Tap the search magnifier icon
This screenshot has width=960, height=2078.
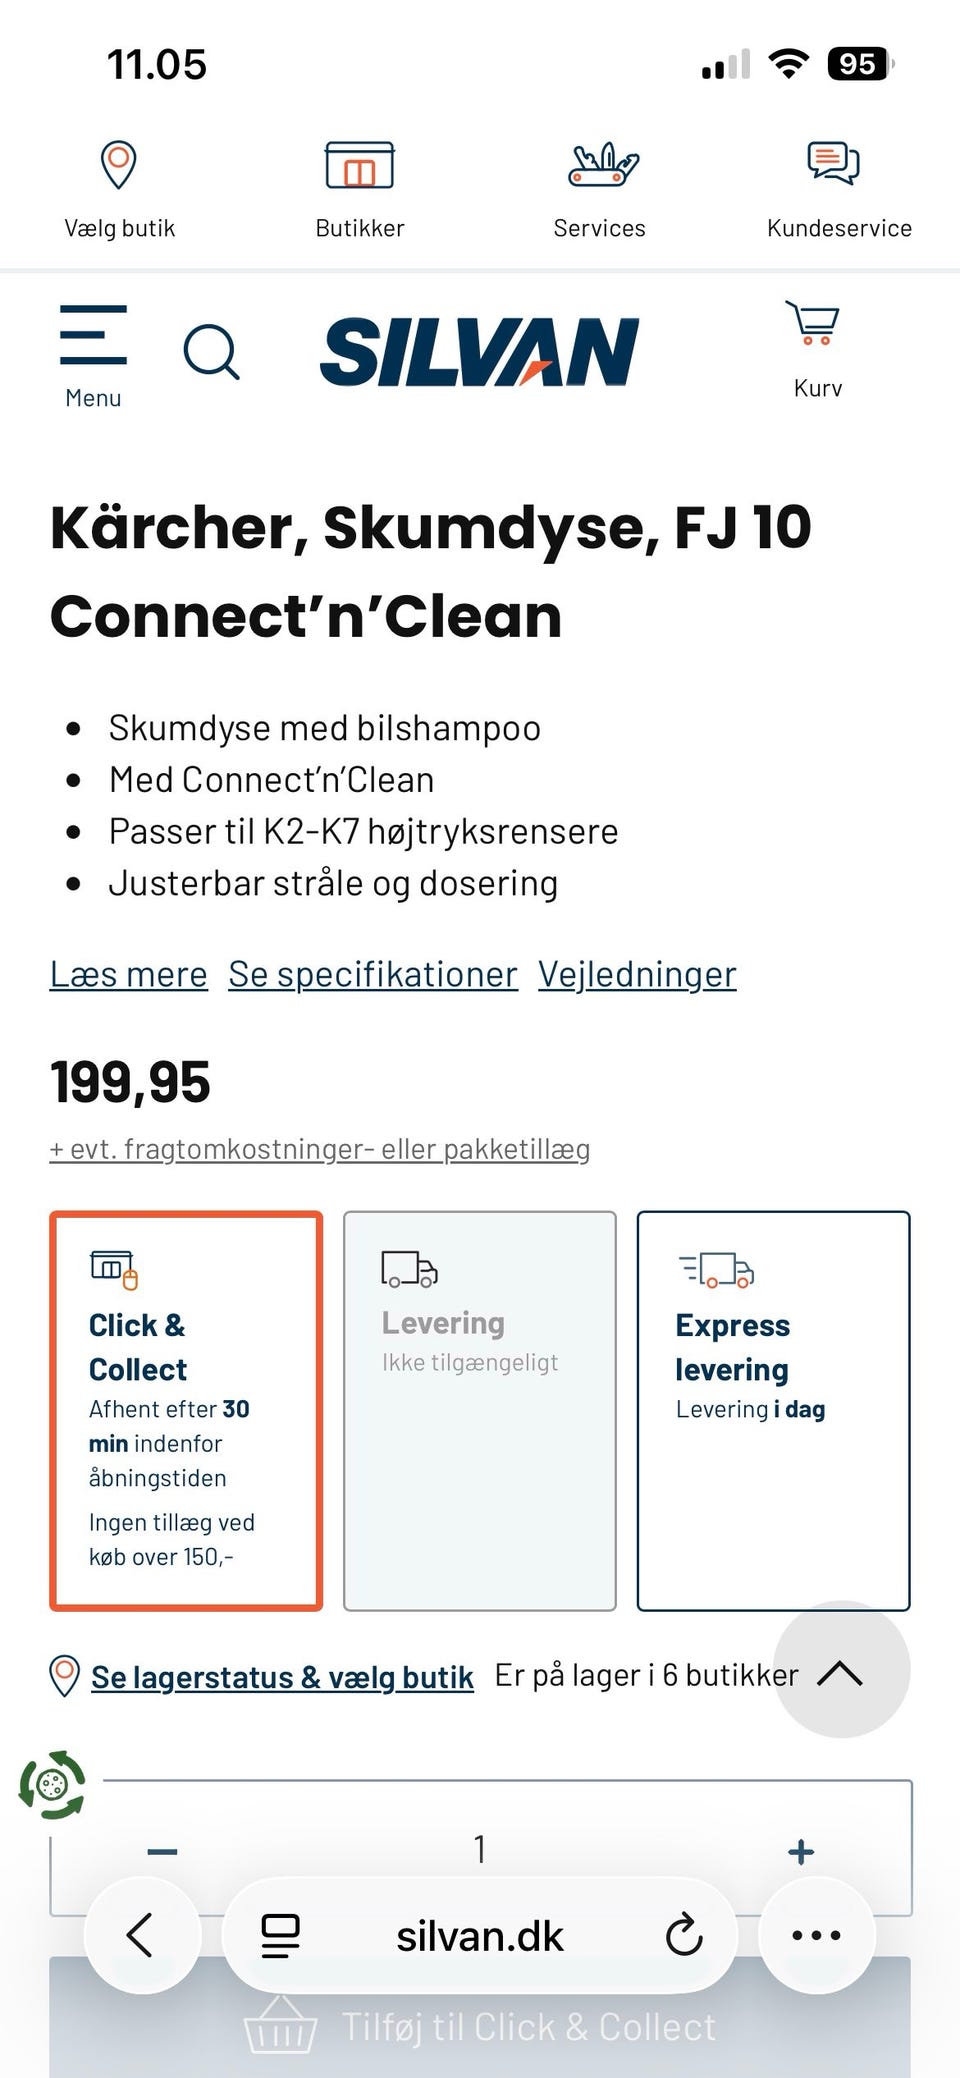211,352
